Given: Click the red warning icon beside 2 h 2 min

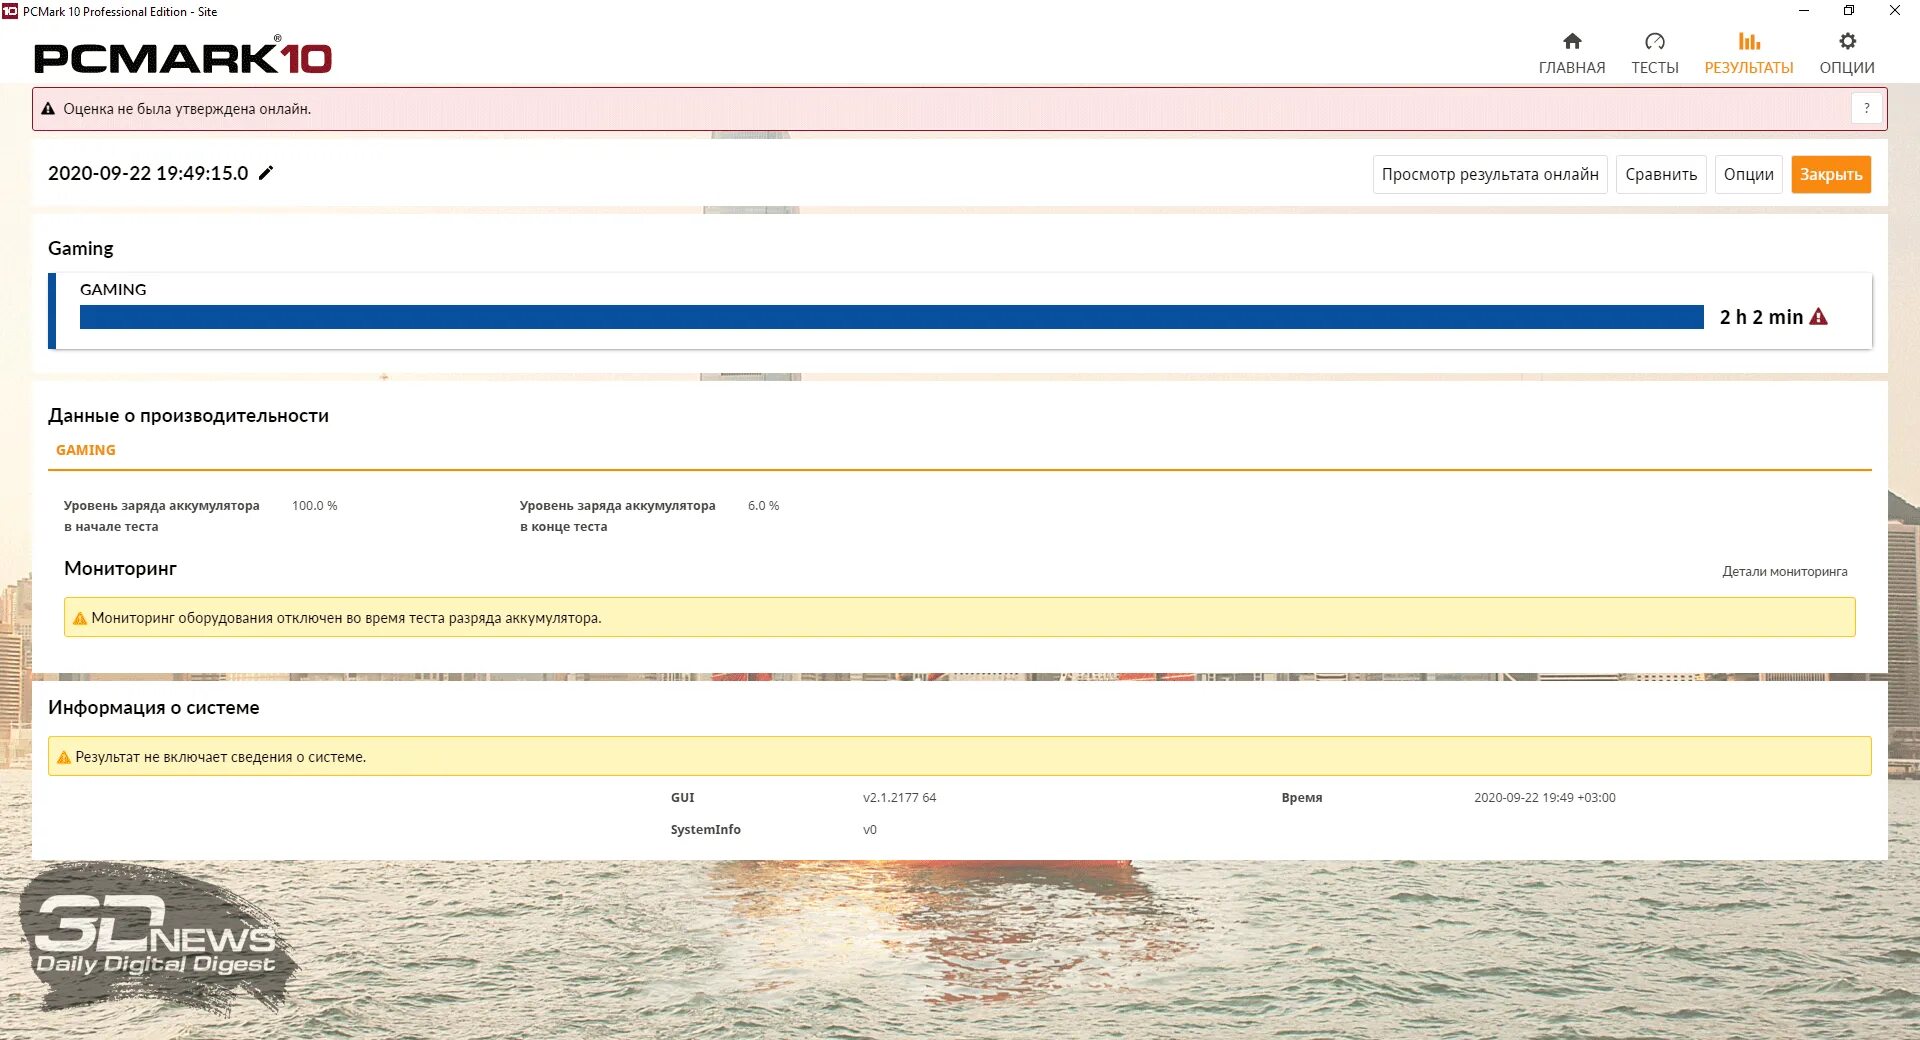Looking at the screenshot, I should point(1819,317).
